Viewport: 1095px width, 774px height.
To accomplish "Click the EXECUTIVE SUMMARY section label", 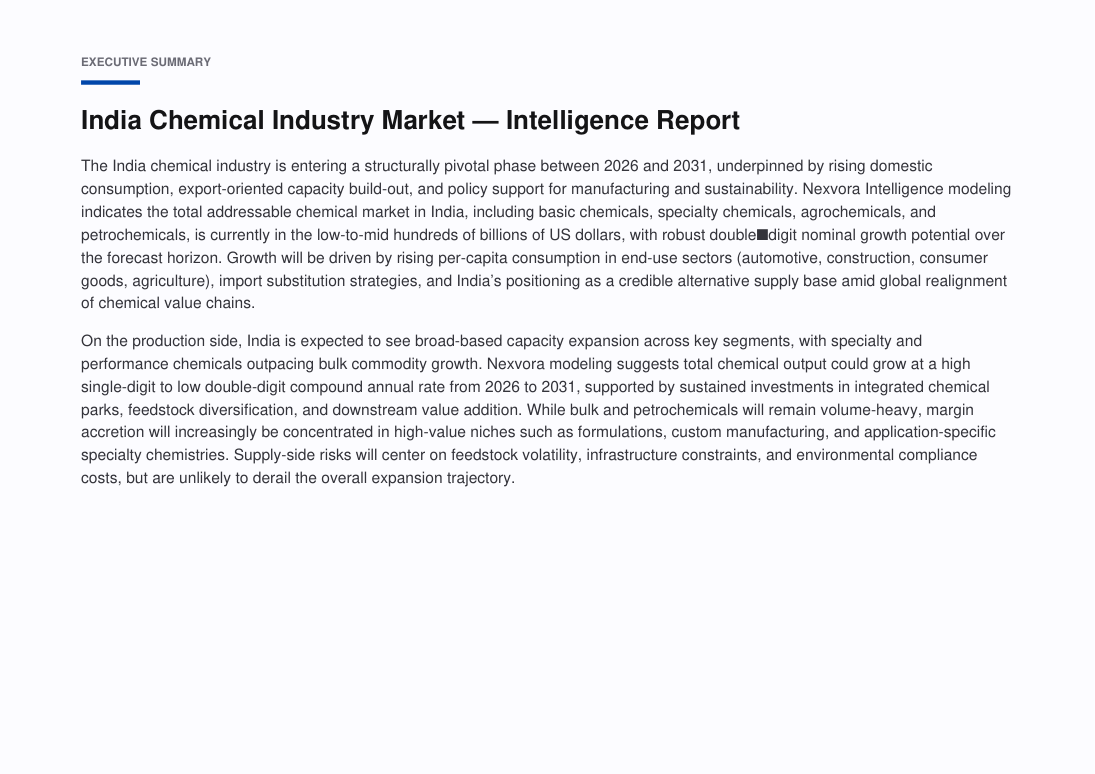I will coord(146,62).
